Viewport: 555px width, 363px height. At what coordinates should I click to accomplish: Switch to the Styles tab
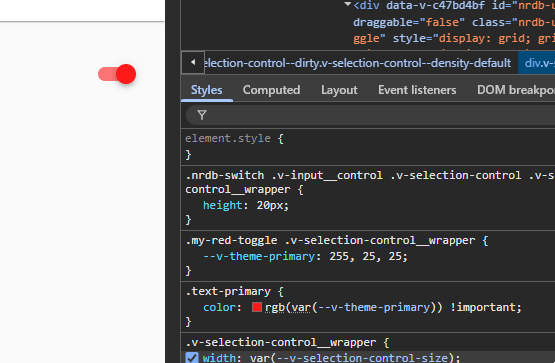pyautogui.click(x=207, y=90)
